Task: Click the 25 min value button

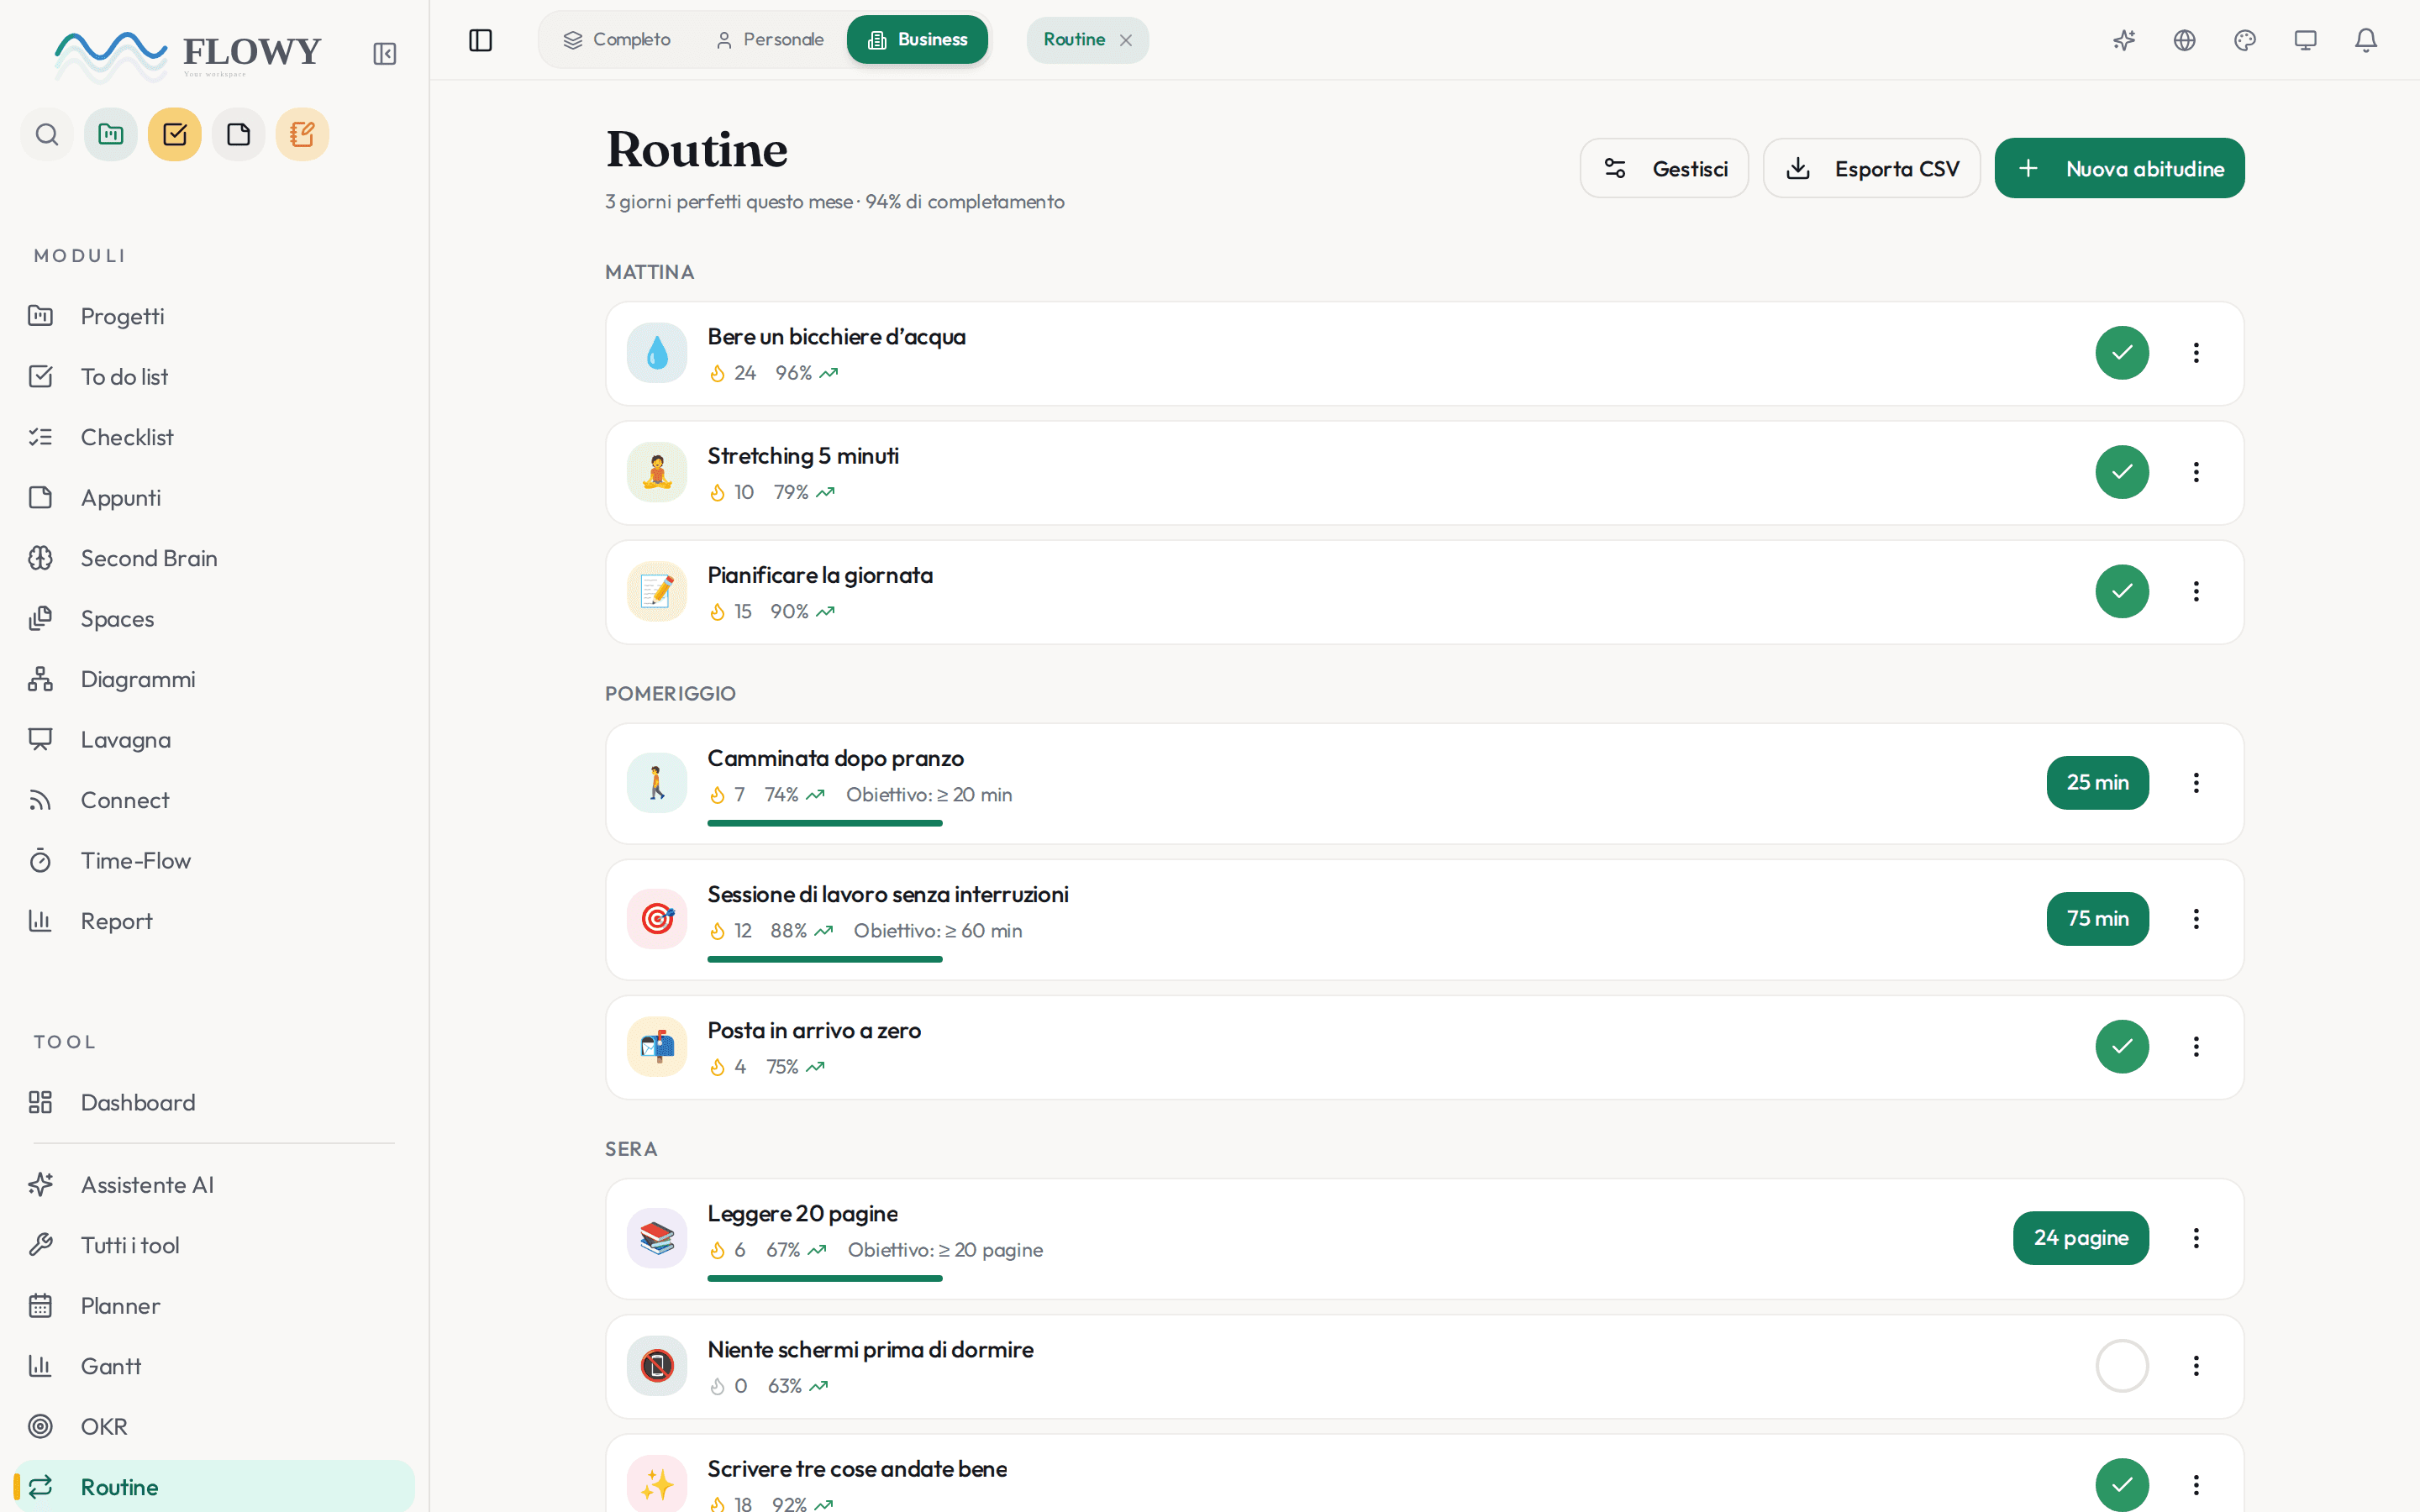Action: (x=2097, y=783)
